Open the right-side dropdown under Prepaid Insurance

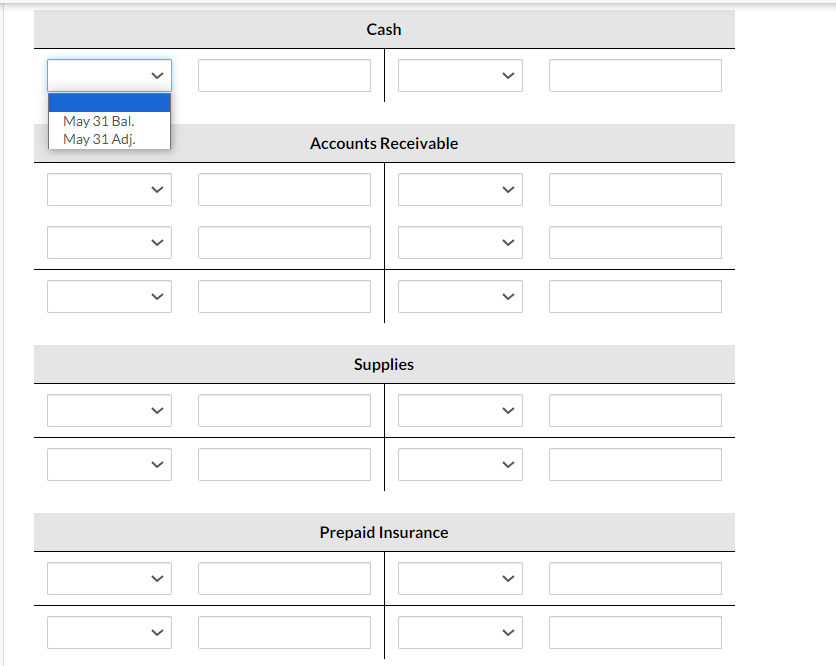click(x=460, y=578)
